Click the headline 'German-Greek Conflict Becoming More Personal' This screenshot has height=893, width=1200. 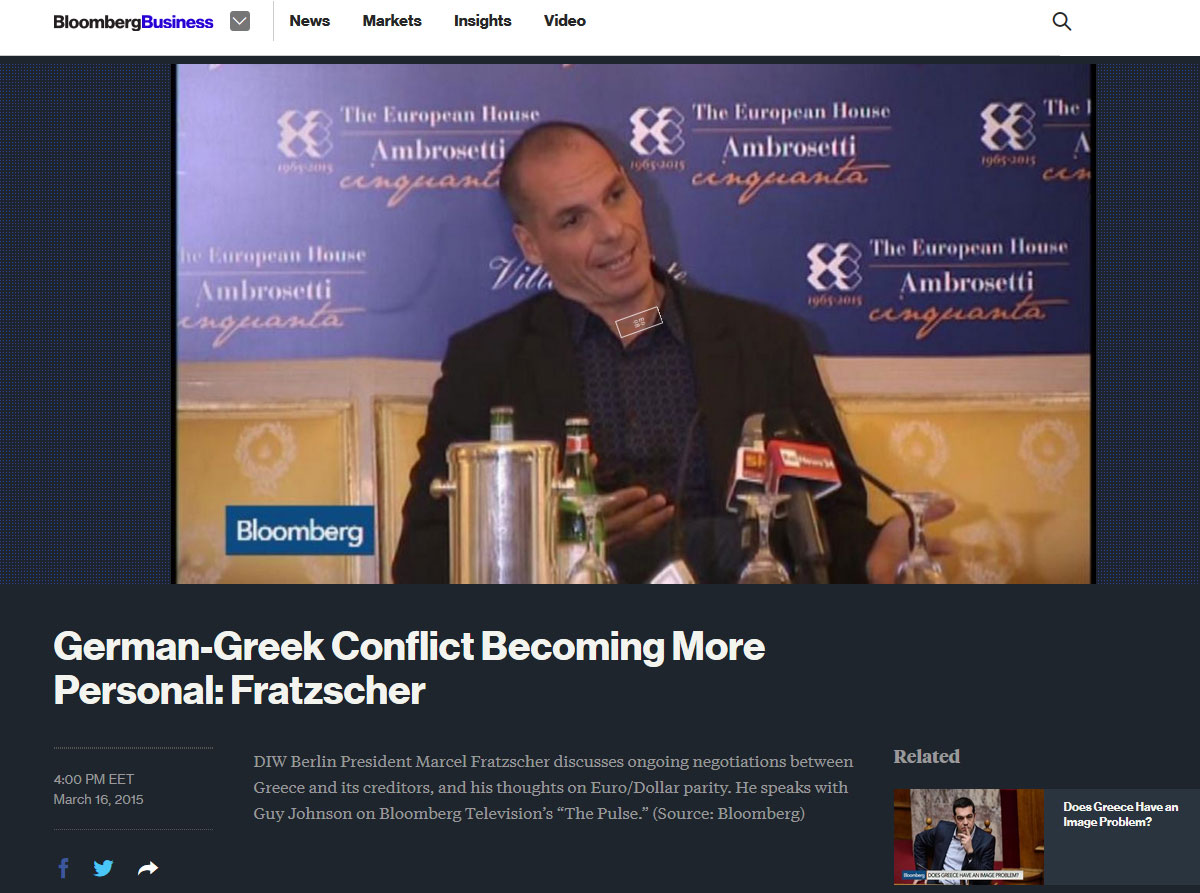tap(409, 668)
